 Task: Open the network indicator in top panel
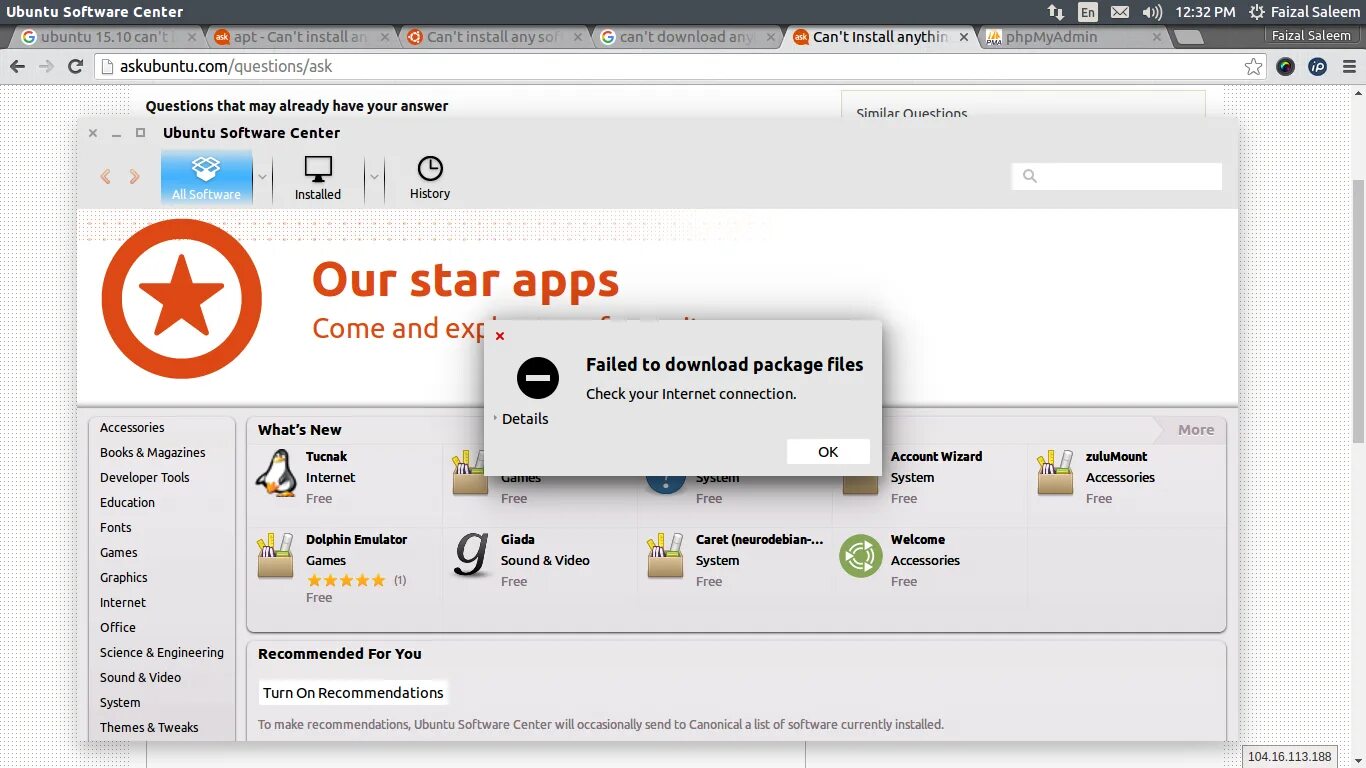click(1056, 12)
